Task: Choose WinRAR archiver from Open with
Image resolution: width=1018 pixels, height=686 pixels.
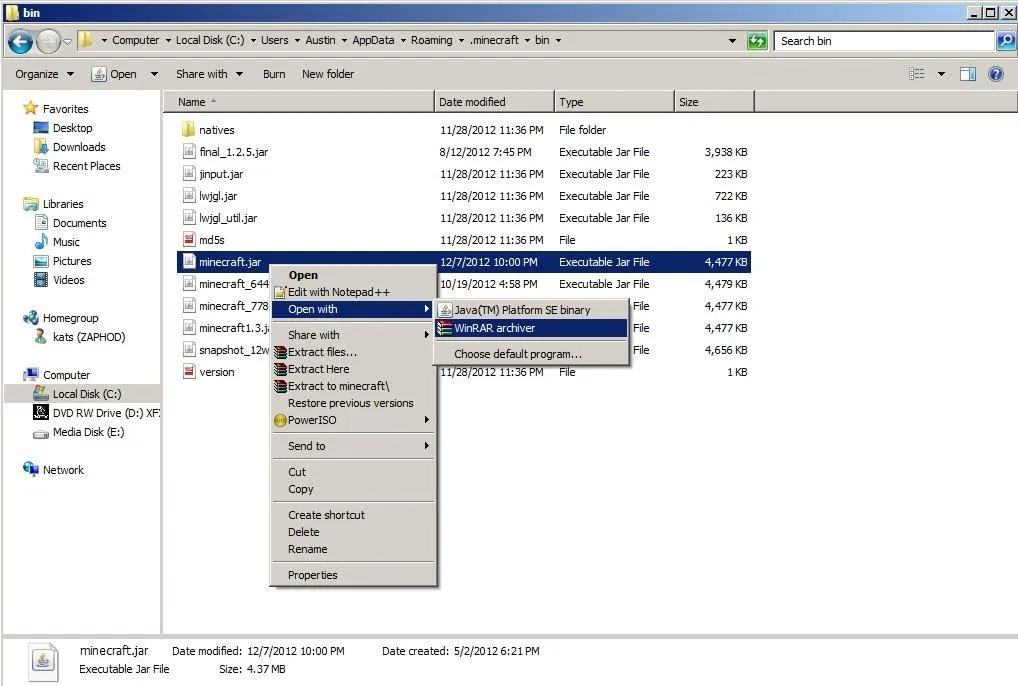Action: 531,328
